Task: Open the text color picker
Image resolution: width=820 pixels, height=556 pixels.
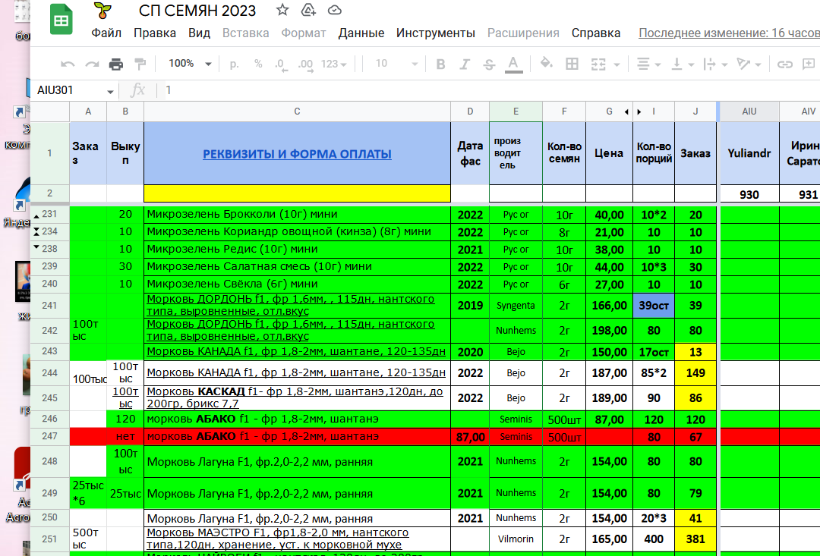Action: click(x=513, y=64)
